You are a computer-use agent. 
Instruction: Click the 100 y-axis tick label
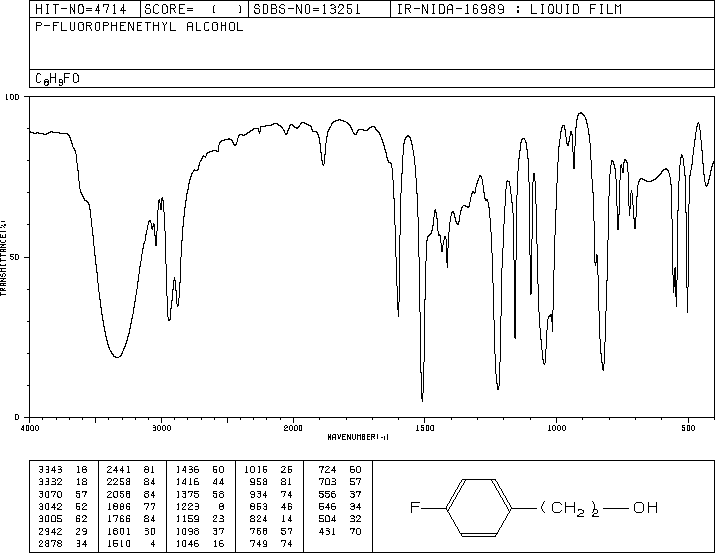click(13, 97)
